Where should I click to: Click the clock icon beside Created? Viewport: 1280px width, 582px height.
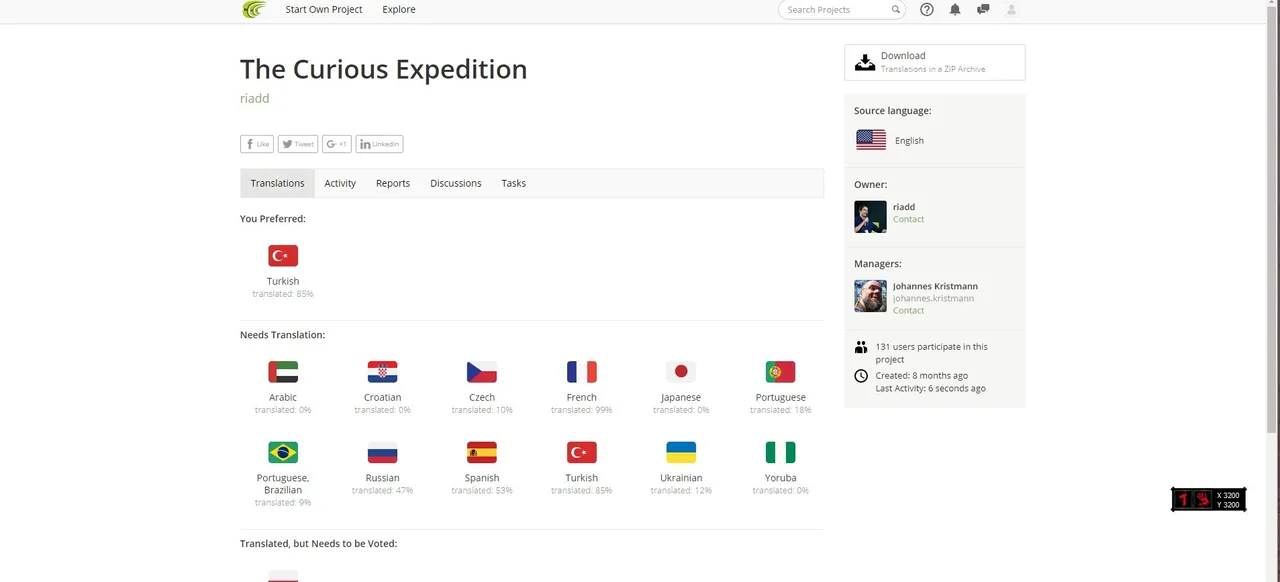click(861, 376)
